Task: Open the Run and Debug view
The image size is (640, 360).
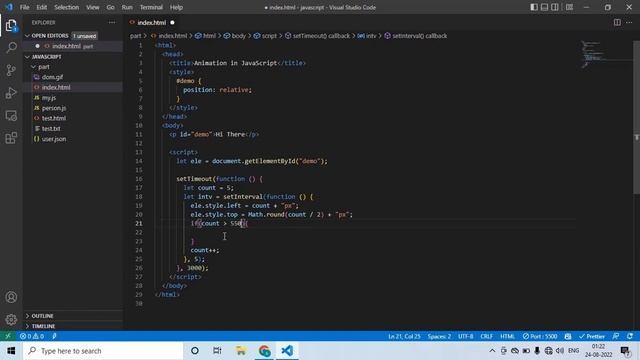Action: (11, 93)
